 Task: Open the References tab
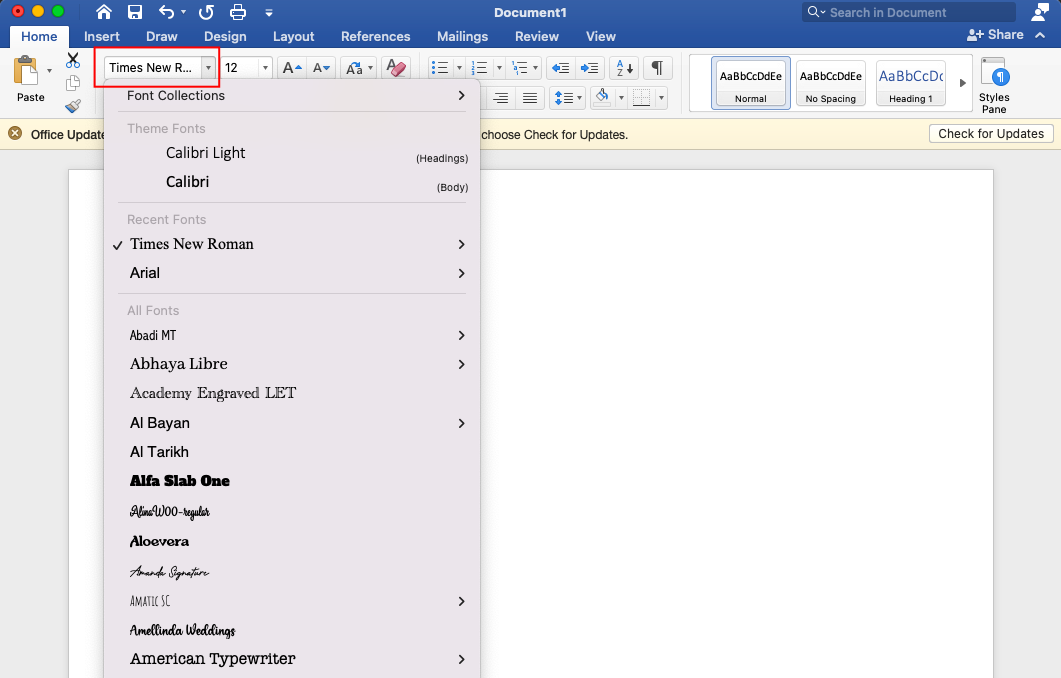[376, 37]
